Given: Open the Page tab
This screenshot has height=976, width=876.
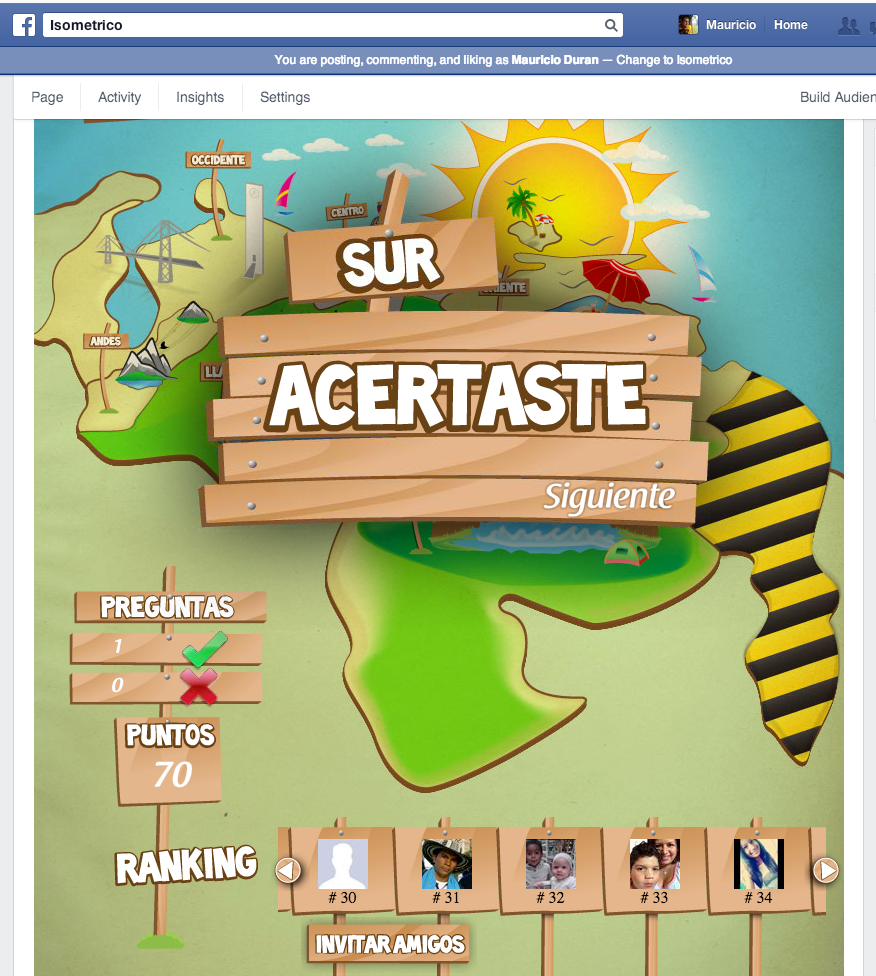Looking at the screenshot, I should (x=47, y=97).
